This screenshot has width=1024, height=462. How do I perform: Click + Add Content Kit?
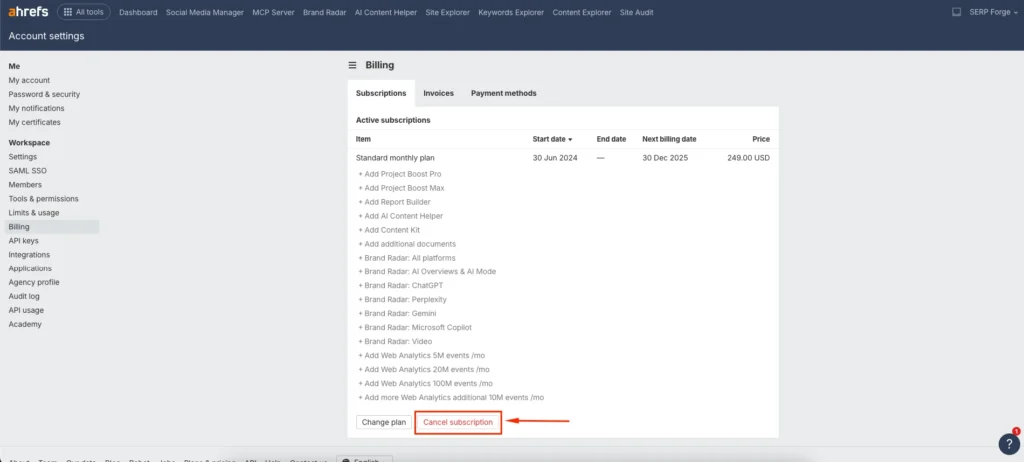(389, 230)
